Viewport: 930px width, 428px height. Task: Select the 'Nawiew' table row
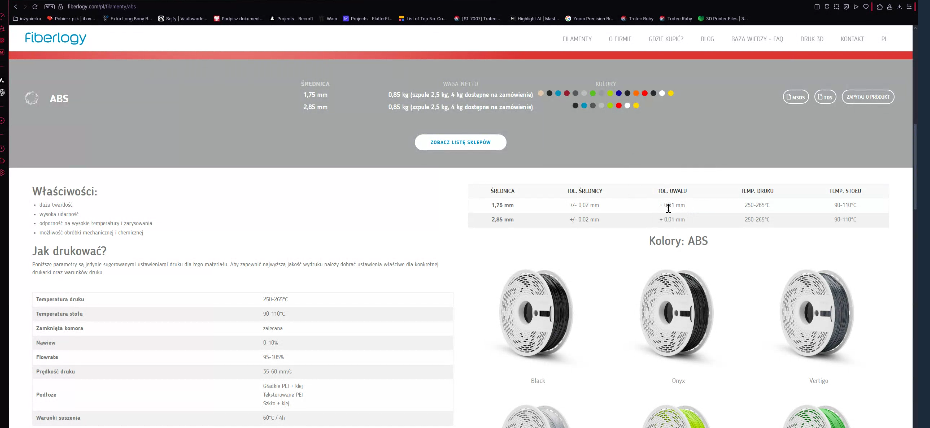(x=243, y=343)
